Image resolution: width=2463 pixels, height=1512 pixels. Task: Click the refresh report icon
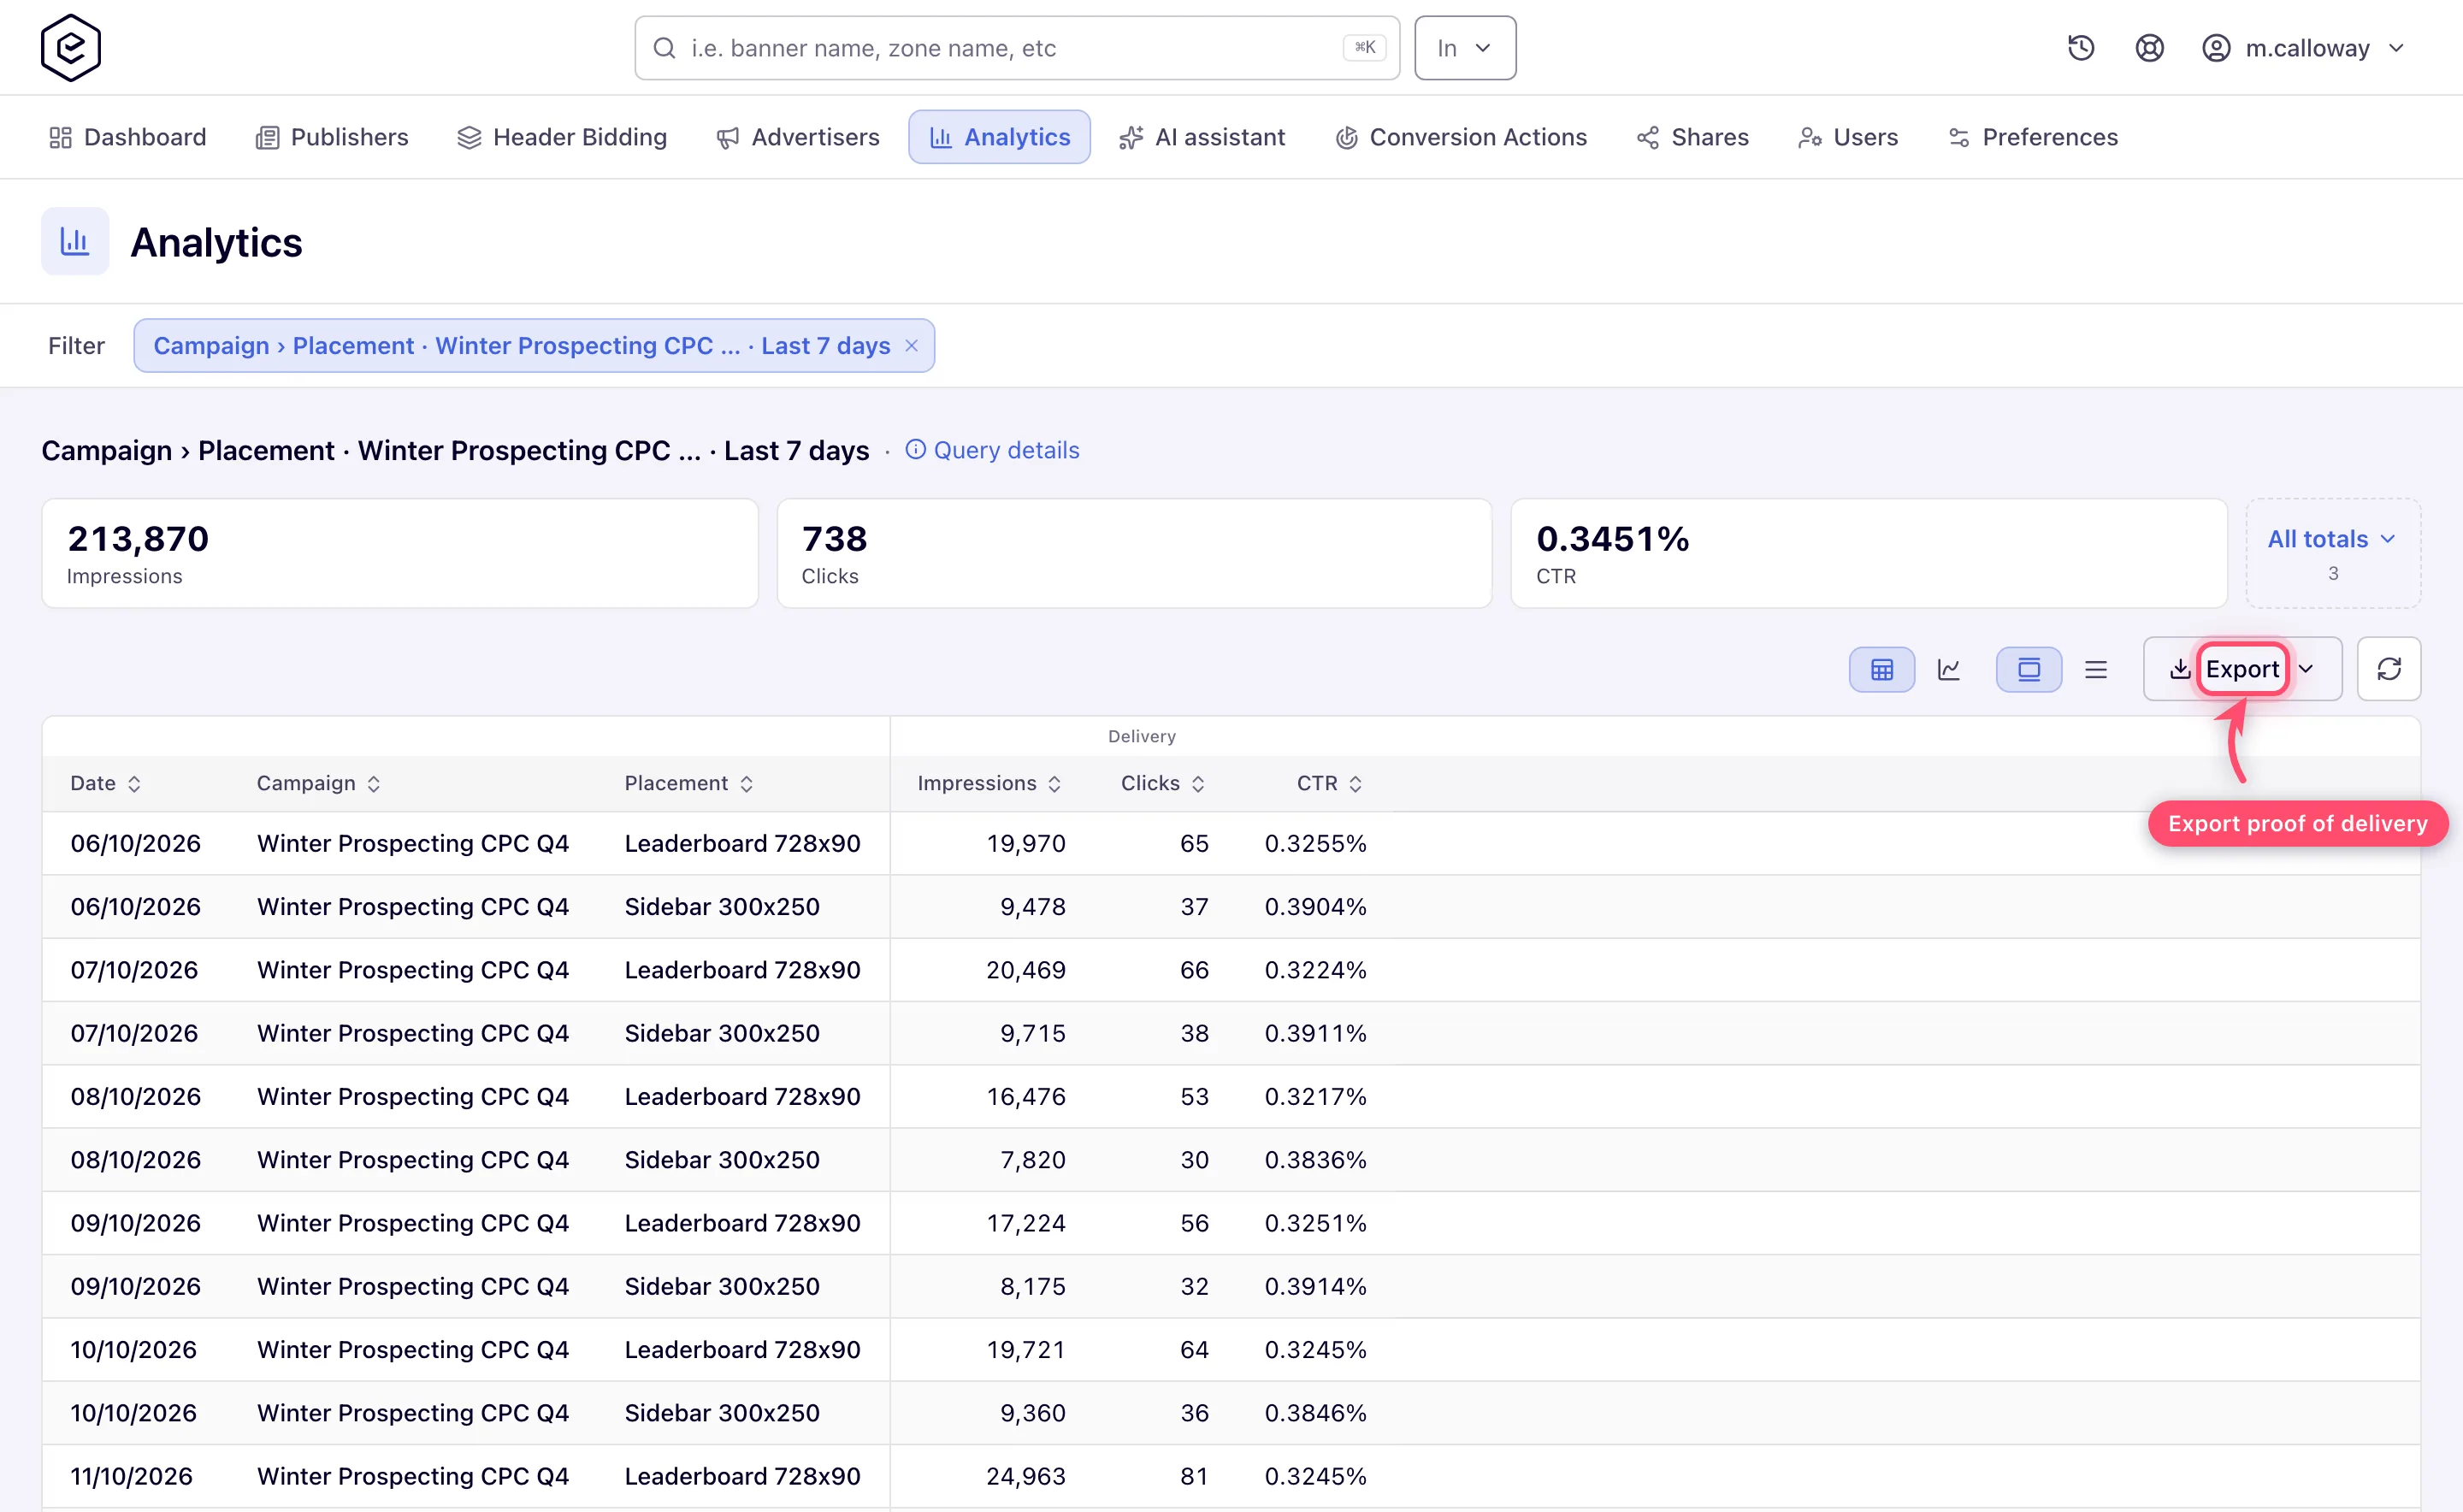coord(2388,669)
